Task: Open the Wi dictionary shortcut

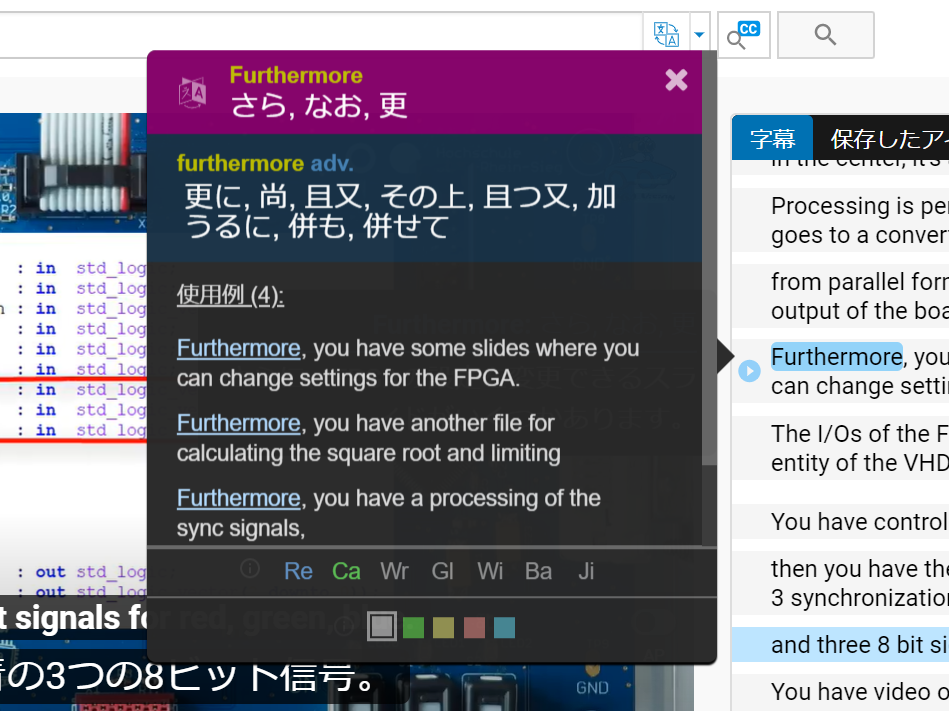Action: tap(490, 571)
